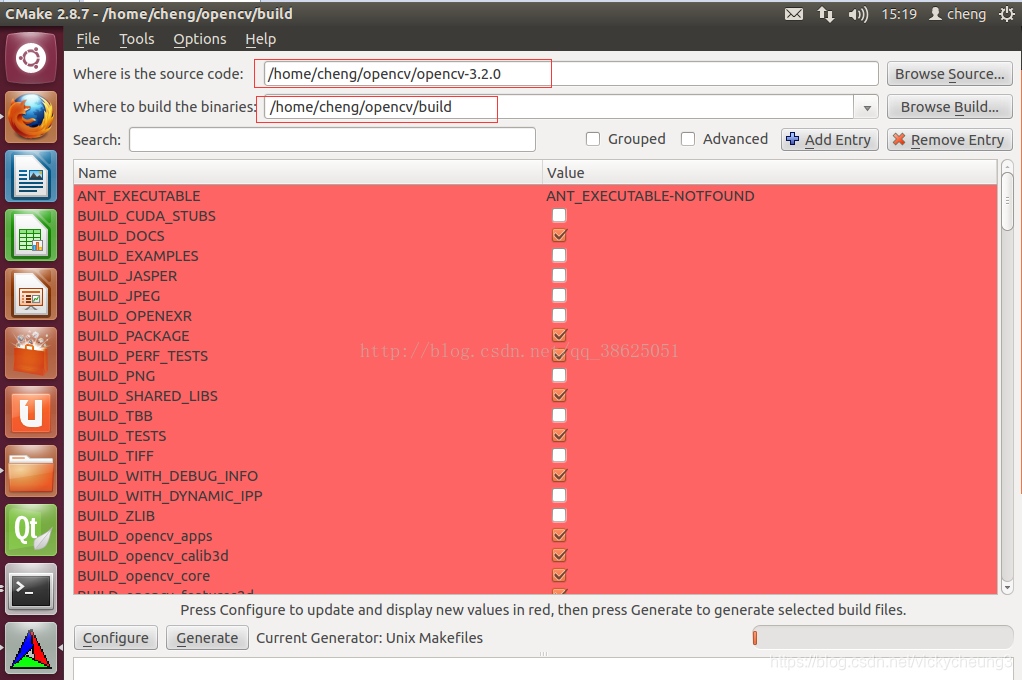Click the Add Entry button
Screen dimensions: 1022x680
[x=830, y=140]
